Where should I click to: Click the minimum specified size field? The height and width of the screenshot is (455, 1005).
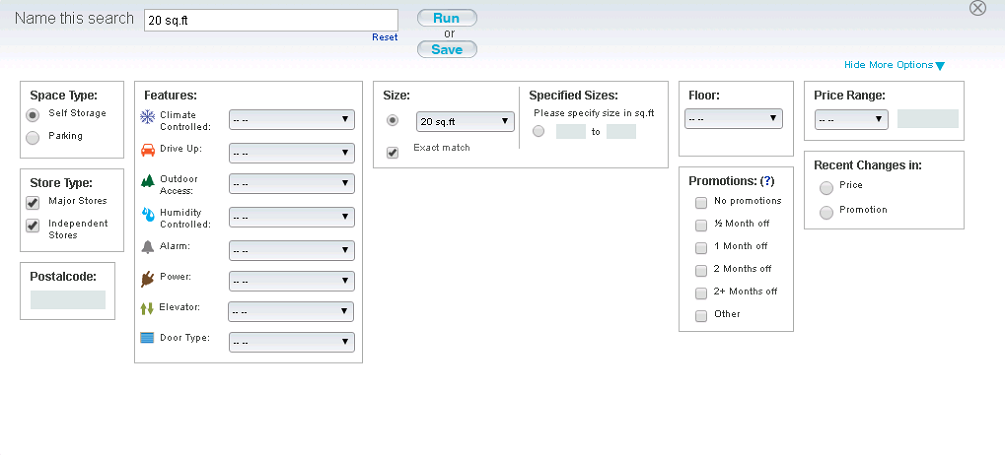pos(570,131)
